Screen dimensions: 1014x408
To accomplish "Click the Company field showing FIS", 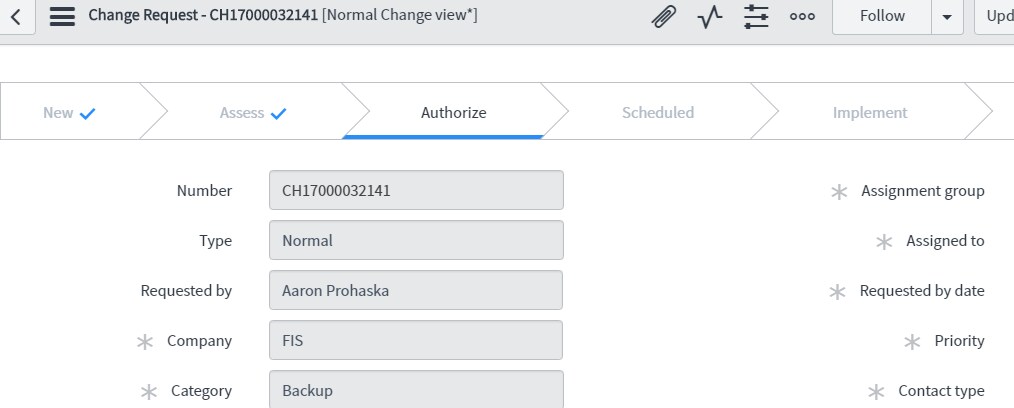I will click(x=416, y=341).
